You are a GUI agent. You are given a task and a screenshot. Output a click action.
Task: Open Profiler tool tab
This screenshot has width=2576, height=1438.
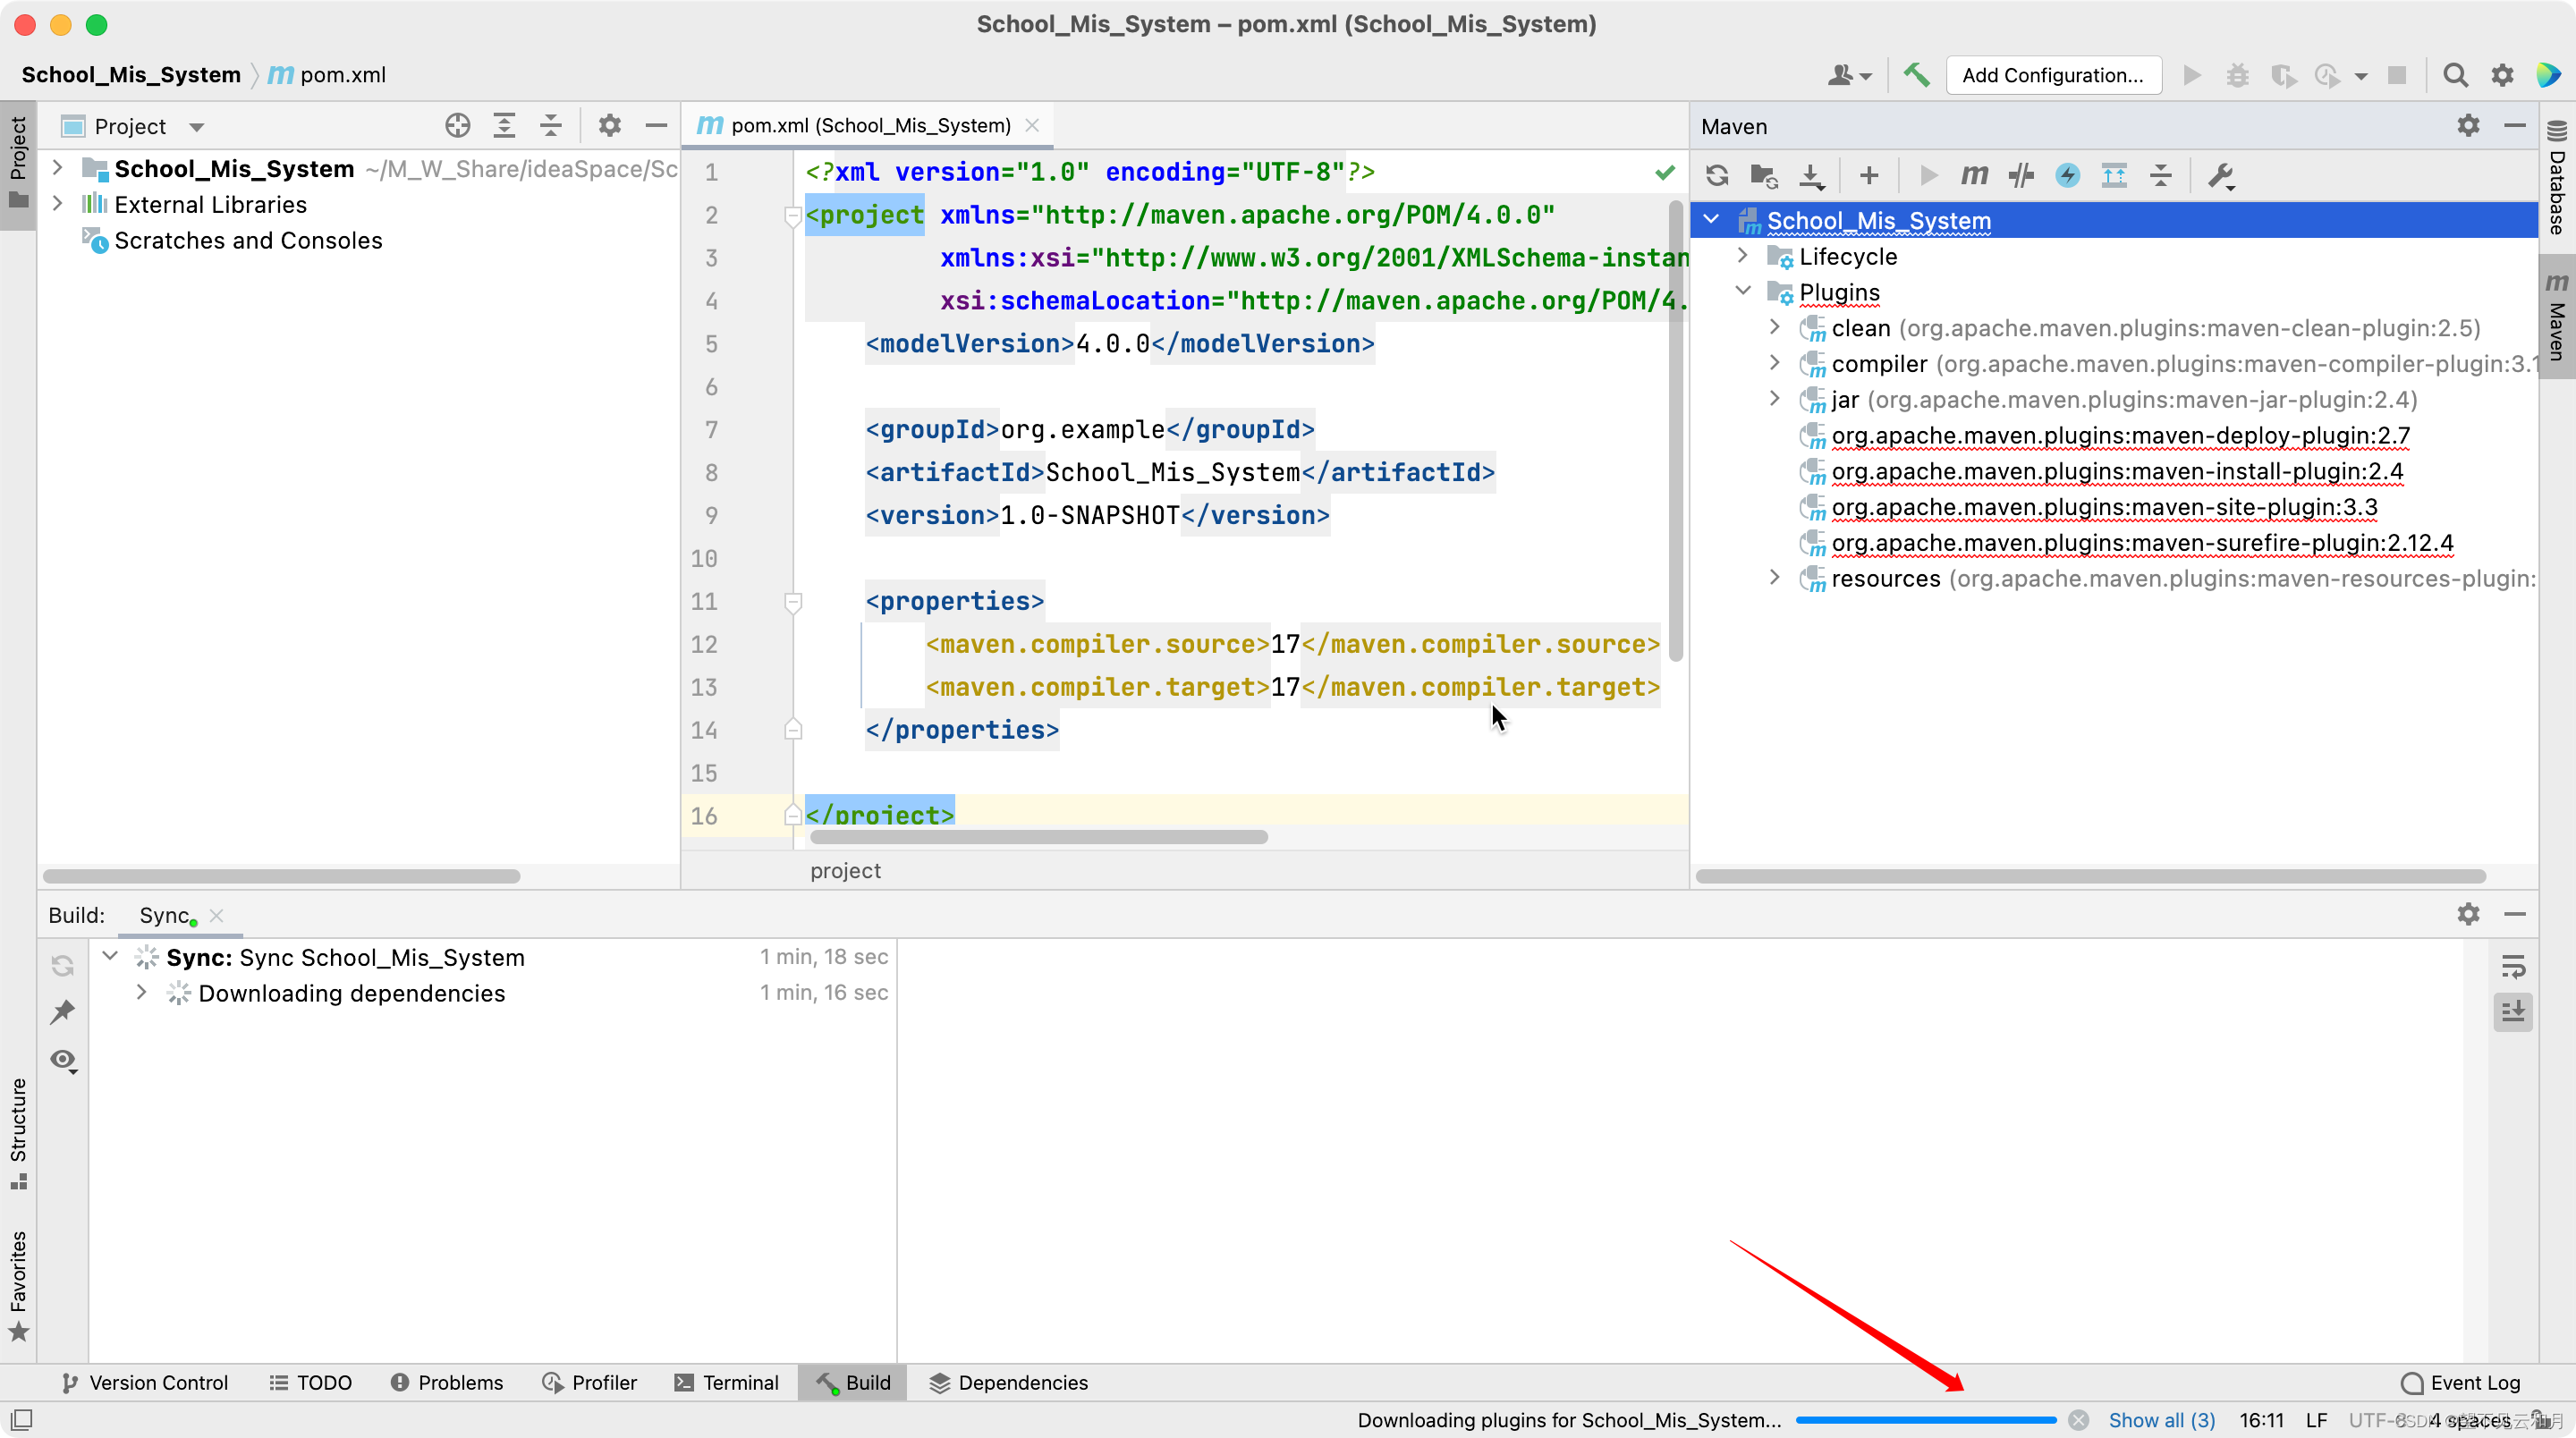[x=589, y=1383]
